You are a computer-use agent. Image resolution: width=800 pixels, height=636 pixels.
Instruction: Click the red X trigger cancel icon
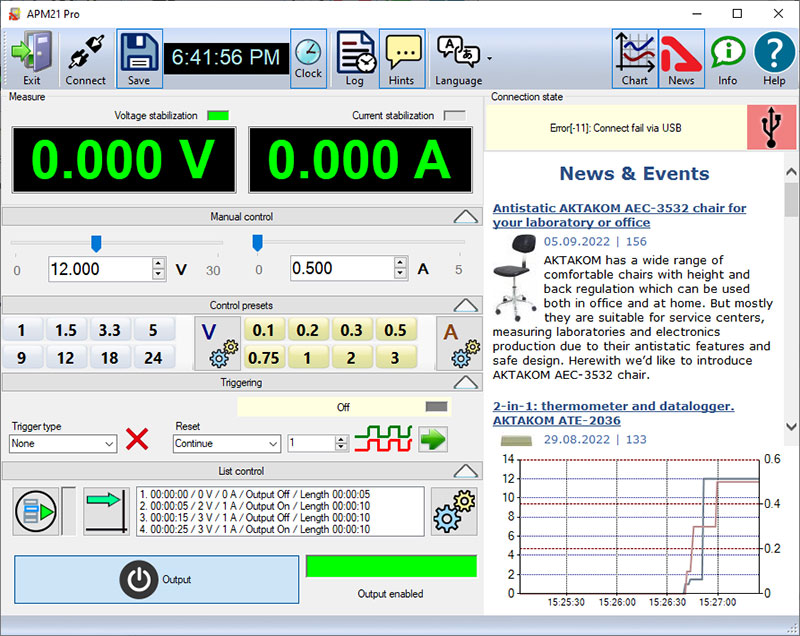[x=137, y=440]
